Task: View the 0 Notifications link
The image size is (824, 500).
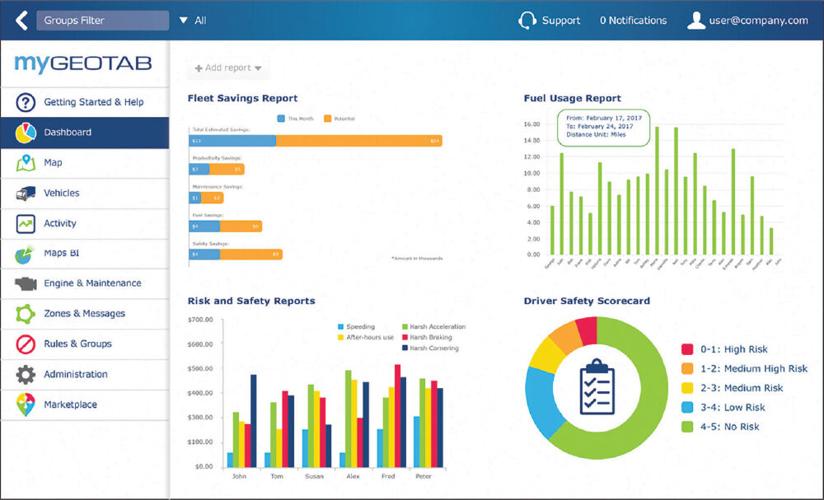Action: 633,20
